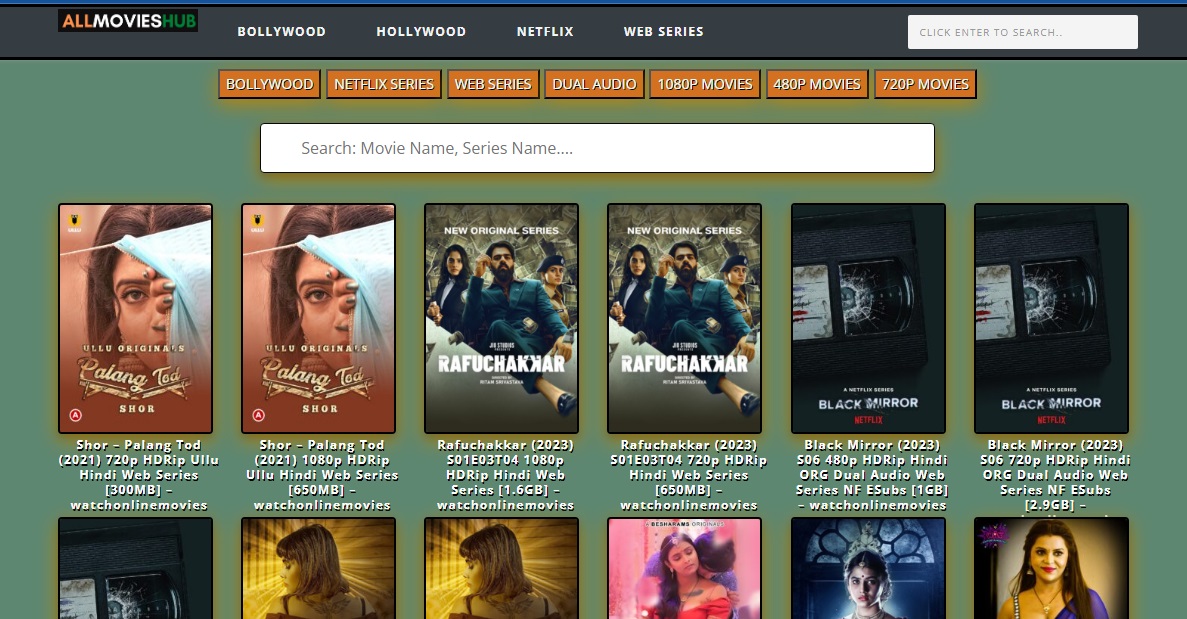Viewport: 1187px width, 619px height.
Task: Open the second-row pink Besharams Originals poster
Action: point(685,568)
